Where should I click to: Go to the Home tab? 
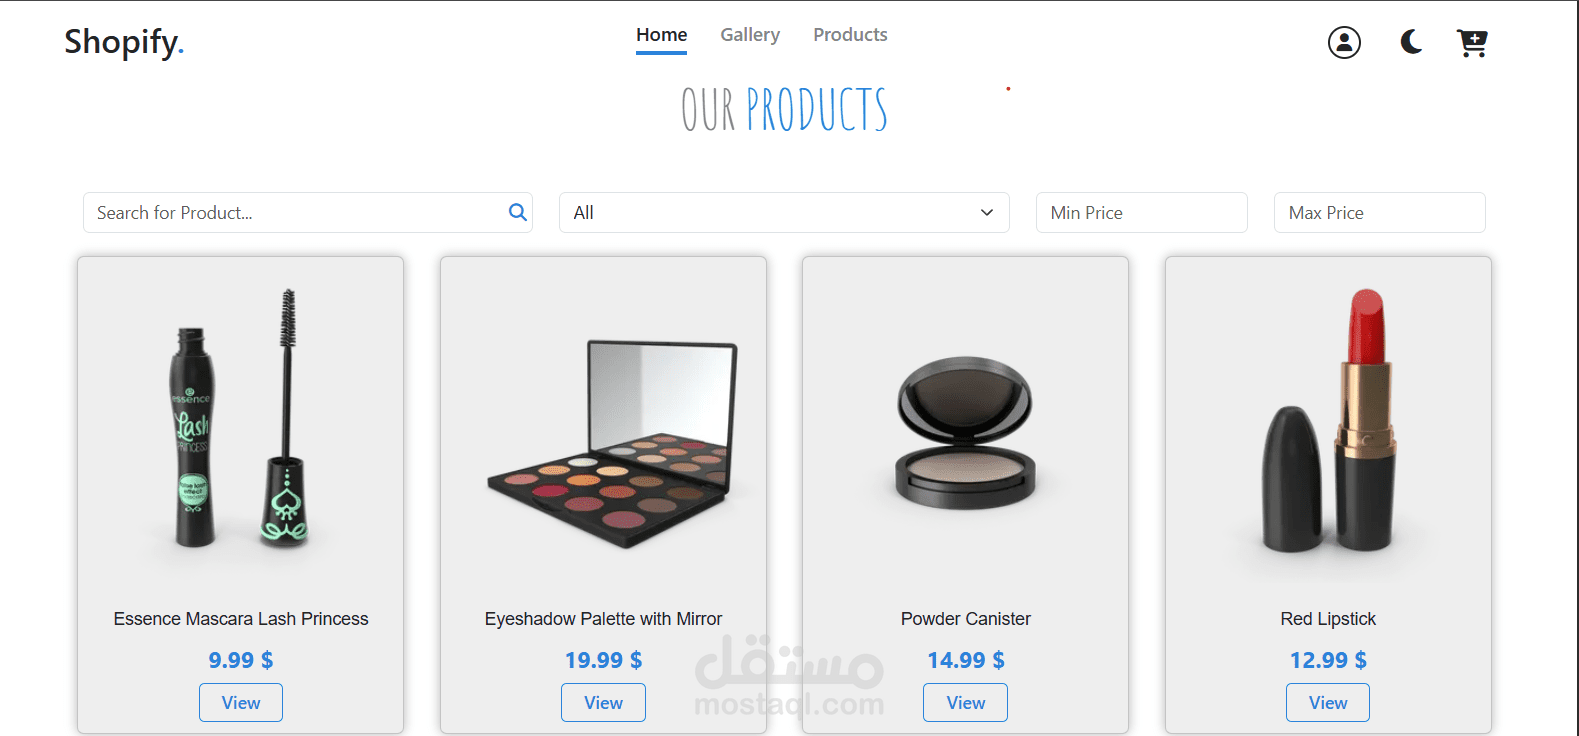tap(661, 35)
